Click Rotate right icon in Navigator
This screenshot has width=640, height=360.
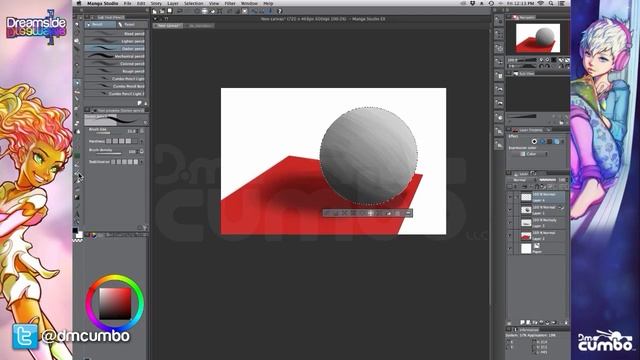(x=548, y=66)
